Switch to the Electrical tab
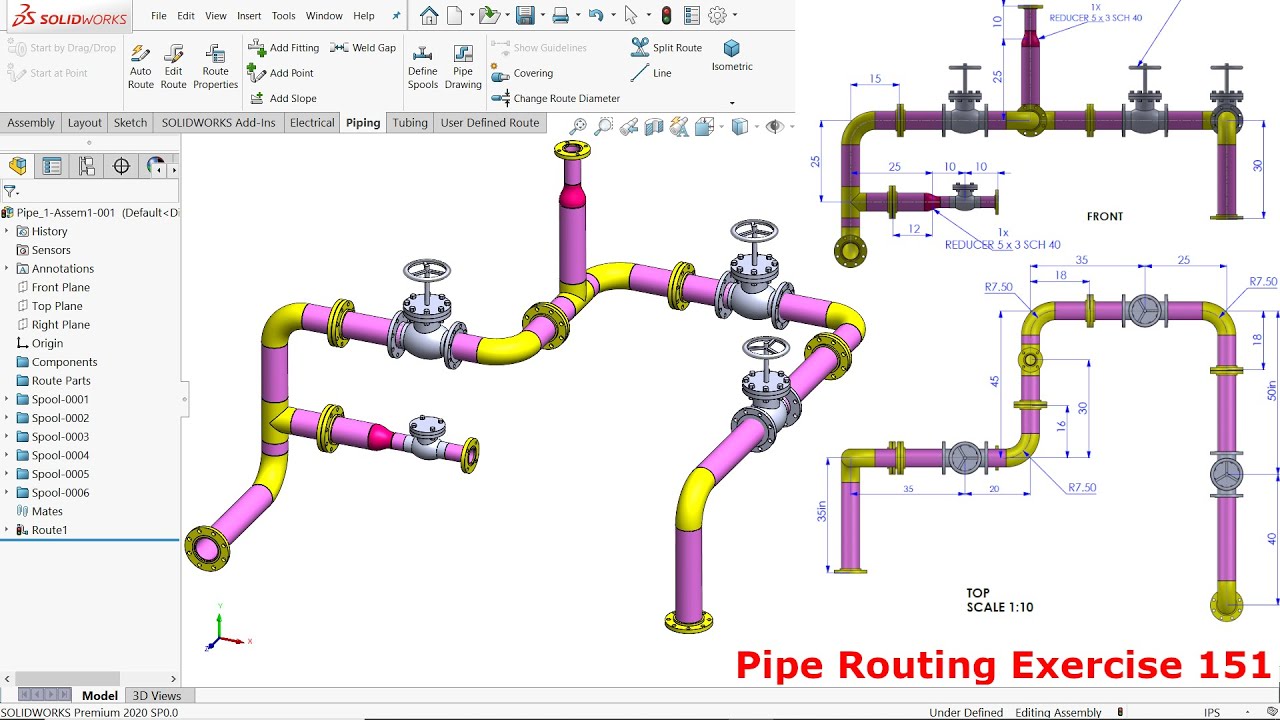 pyautogui.click(x=312, y=123)
